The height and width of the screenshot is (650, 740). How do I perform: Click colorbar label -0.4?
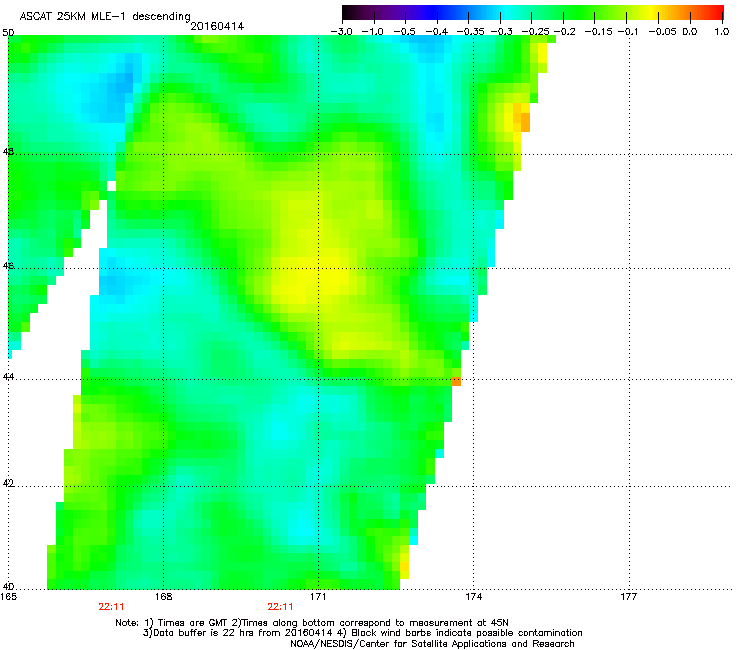437,32
